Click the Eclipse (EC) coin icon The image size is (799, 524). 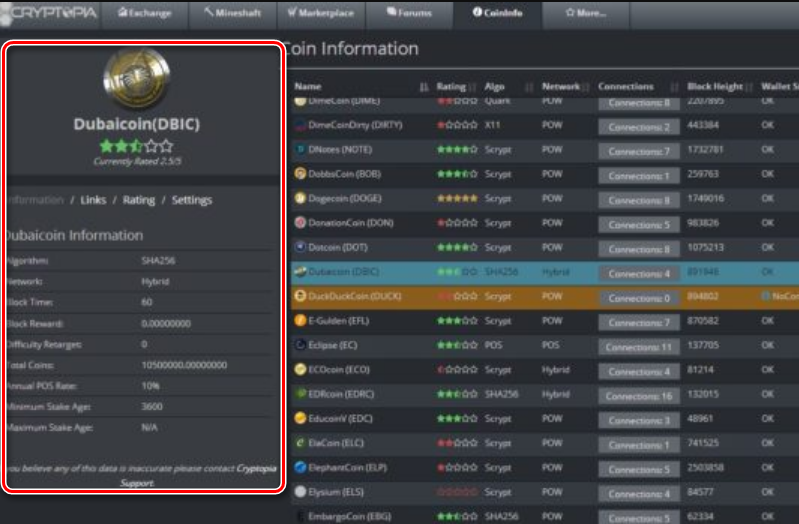coord(300,345)
